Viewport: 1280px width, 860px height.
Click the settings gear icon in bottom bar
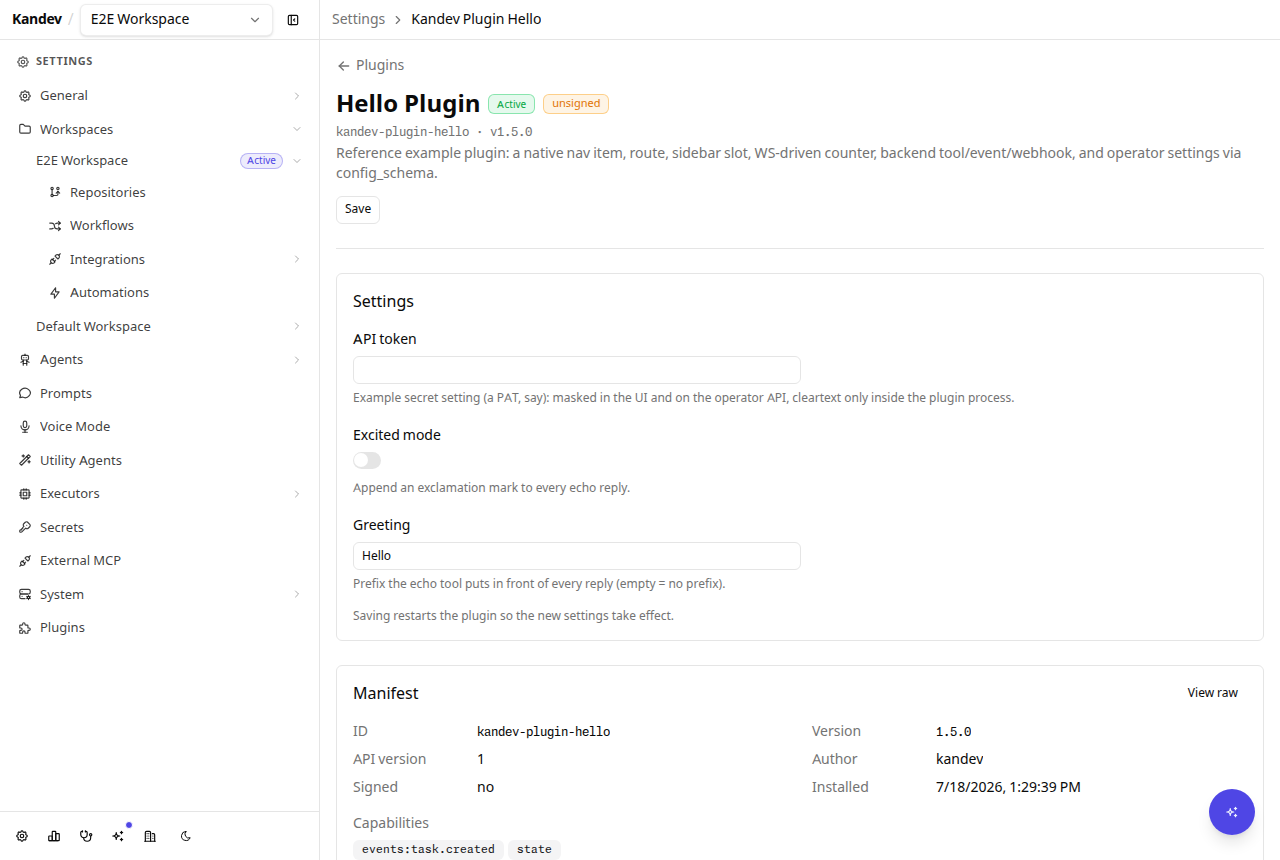click(22, 836)
